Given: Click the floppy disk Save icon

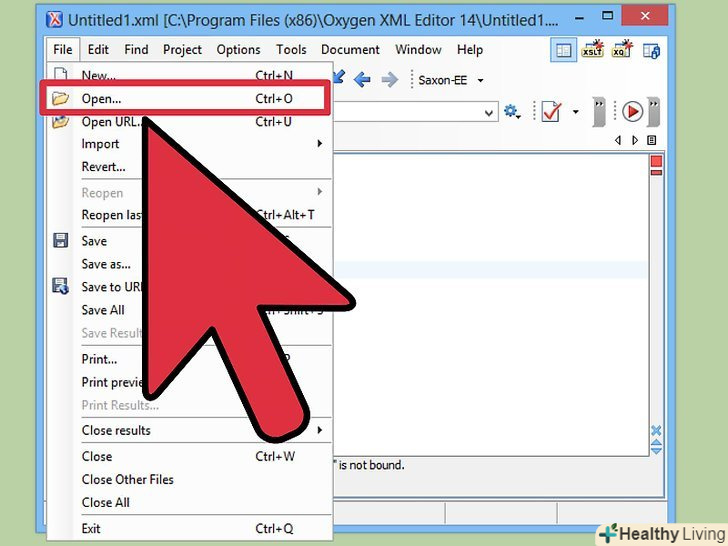Looking at the screenshot, I should pyautogui.click(x=61, y=240).
